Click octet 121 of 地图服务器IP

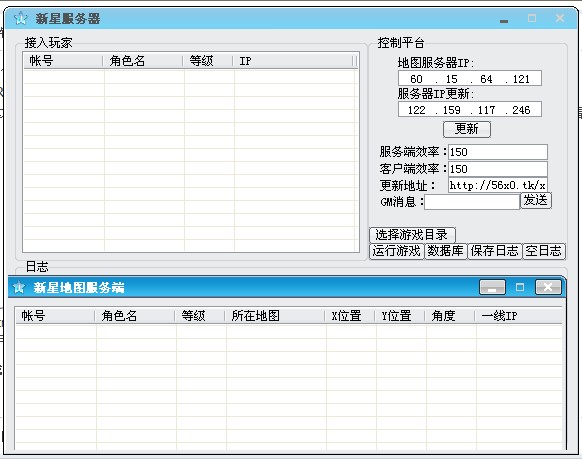tap(521, 79)
